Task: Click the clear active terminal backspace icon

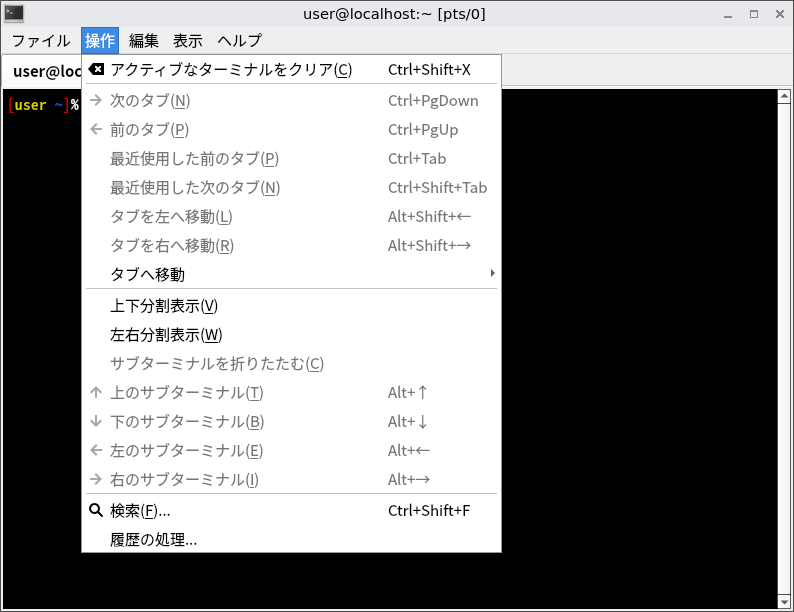Action: (x=96, y=70)
